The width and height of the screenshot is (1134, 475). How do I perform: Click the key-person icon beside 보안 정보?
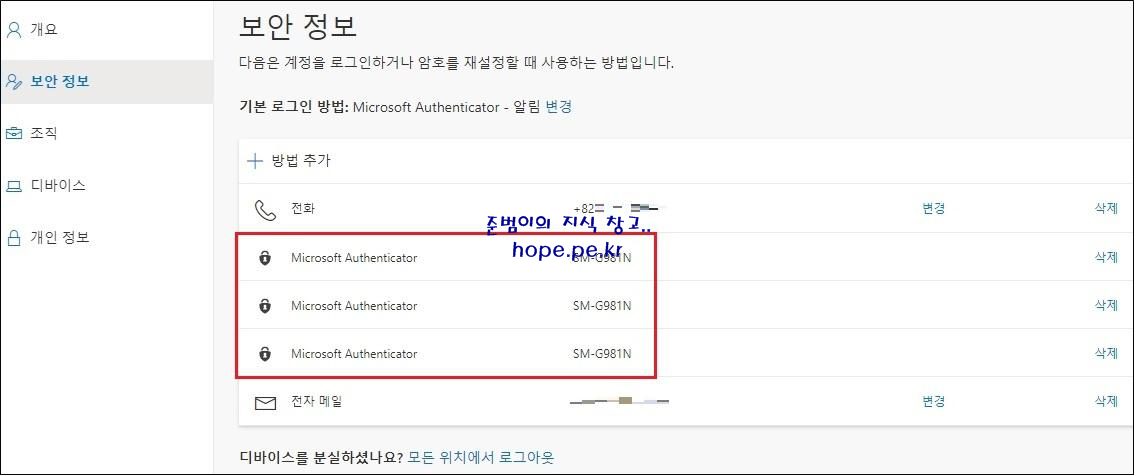(14, 82)
